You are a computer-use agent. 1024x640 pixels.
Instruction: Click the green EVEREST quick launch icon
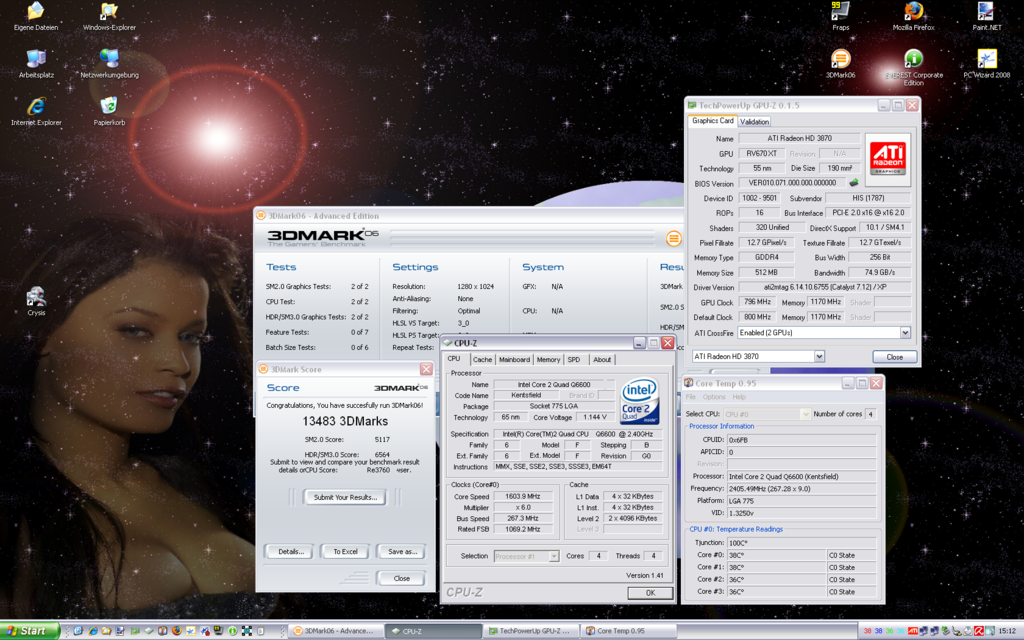pyautogui.click(x=232, y=631)
